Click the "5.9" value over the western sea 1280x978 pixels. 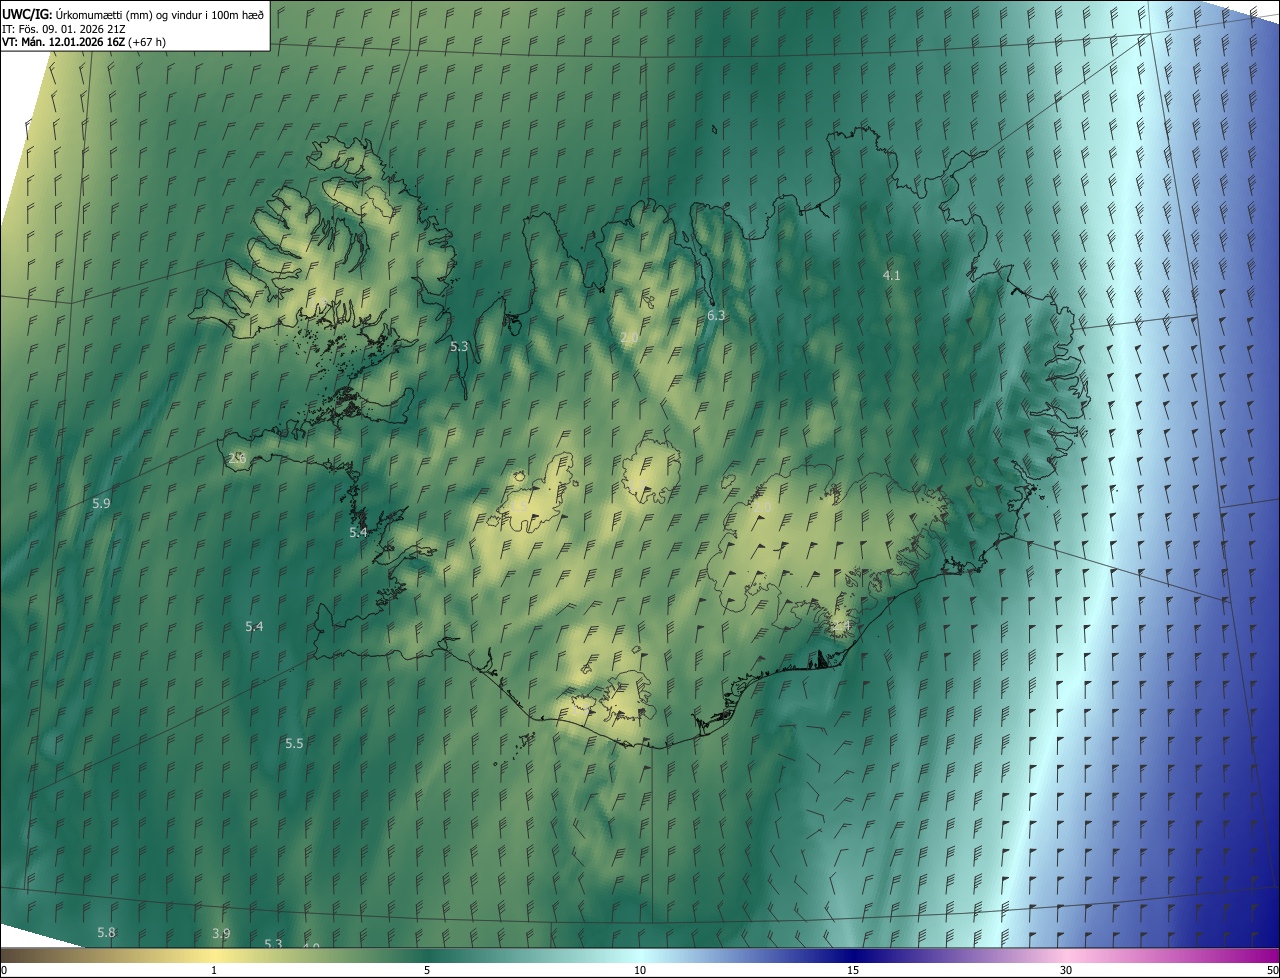(x=101, y=503)
